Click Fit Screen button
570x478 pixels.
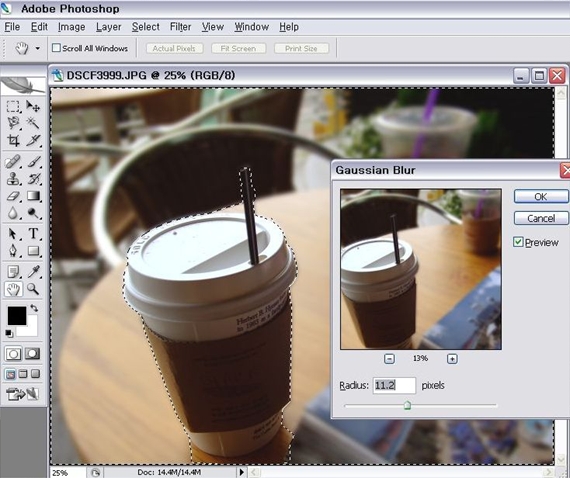point(238,48)
